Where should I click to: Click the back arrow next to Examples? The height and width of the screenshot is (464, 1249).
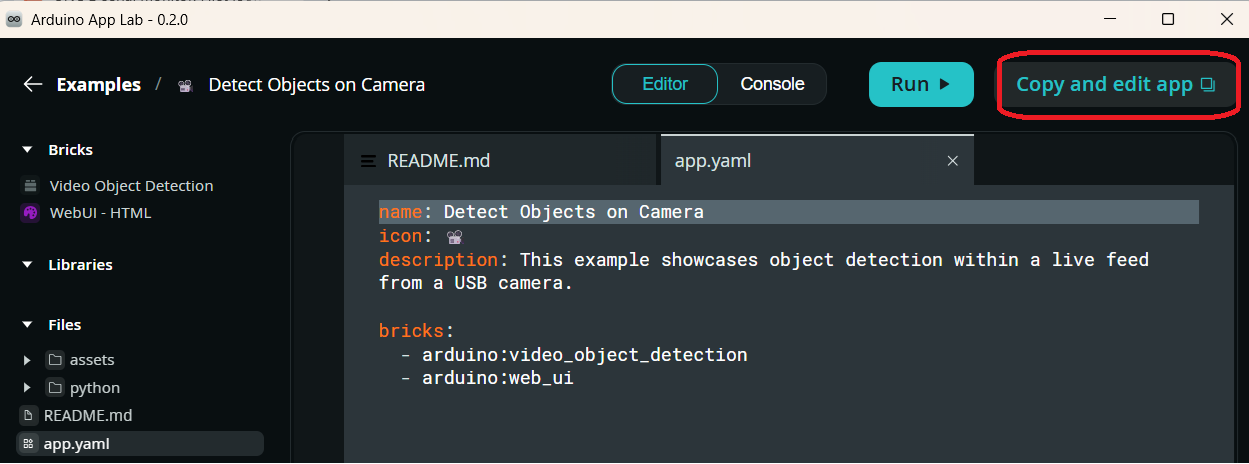pyautogui.click(x=33, y=85)
